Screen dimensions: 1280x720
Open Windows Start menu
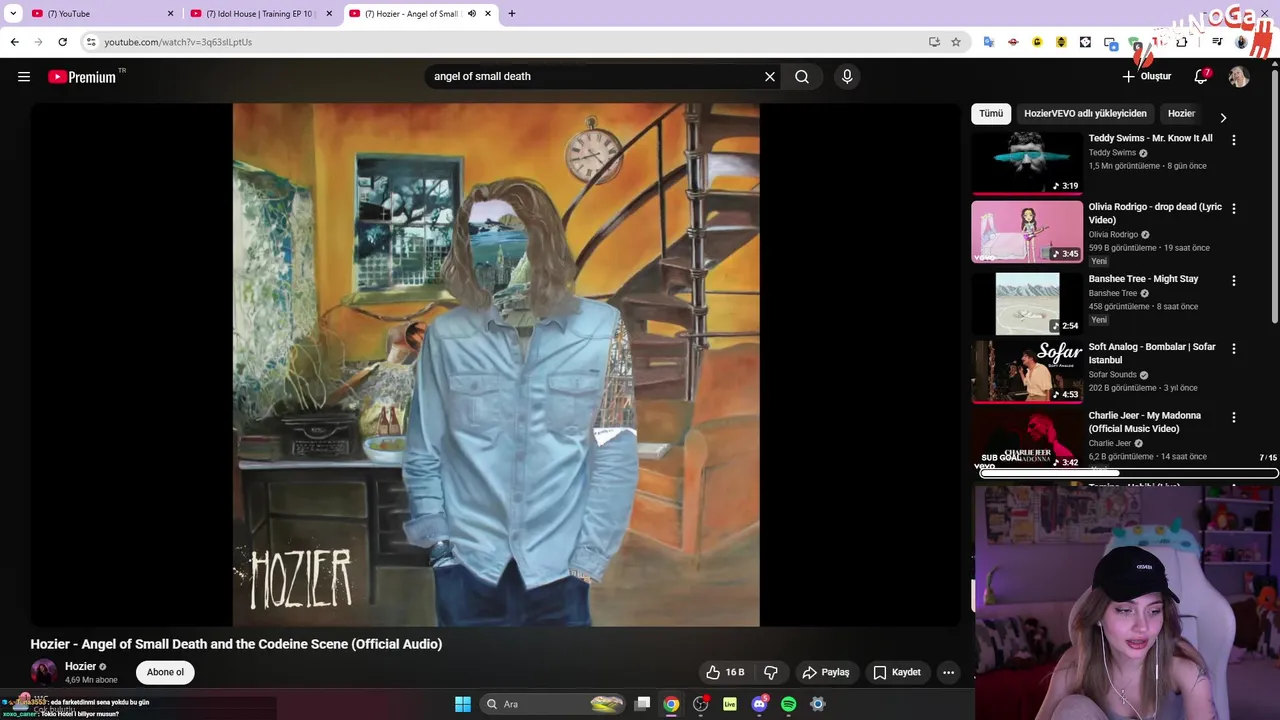[x=463, y=704]
